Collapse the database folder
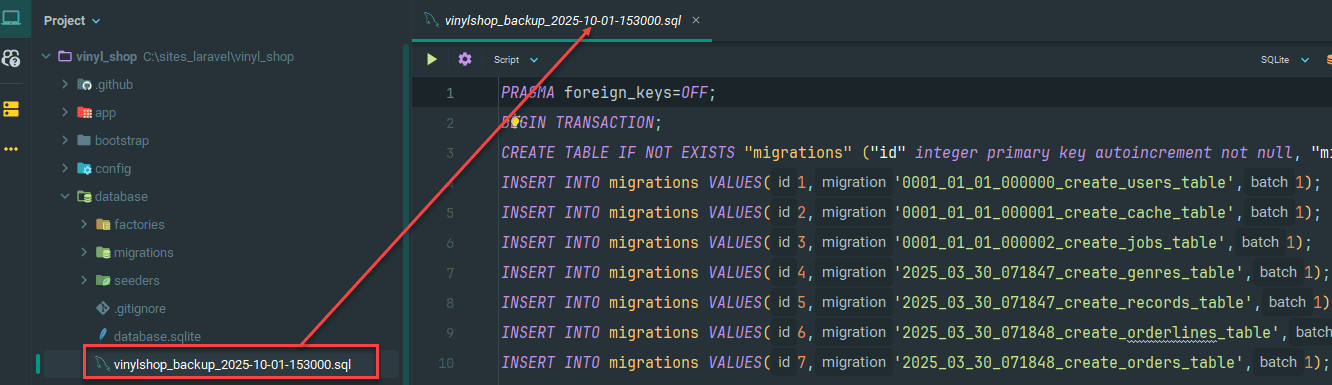Screen dimensions: 1332x385 tap(65, 196)
